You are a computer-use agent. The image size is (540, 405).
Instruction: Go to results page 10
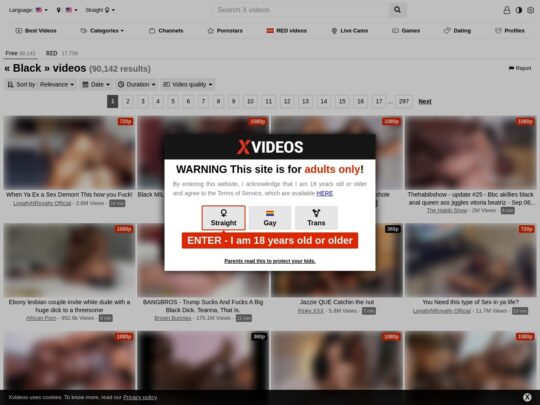click(x=250, y=101)
